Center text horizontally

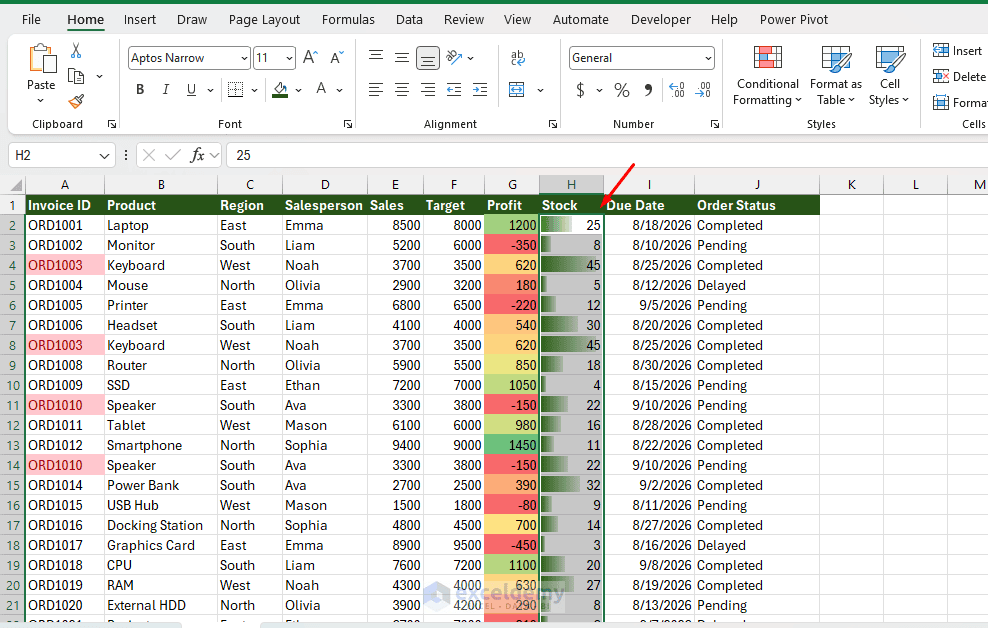401,89
